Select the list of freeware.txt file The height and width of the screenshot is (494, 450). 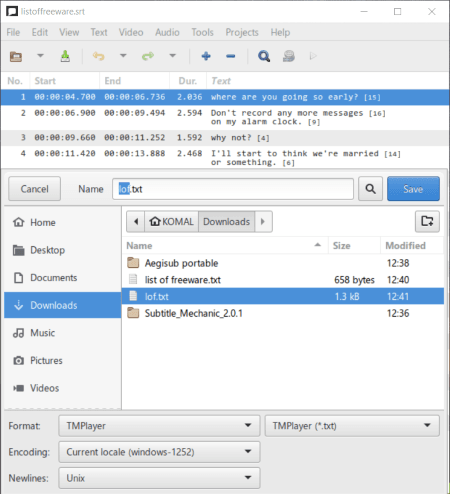(x=283, y=280)
